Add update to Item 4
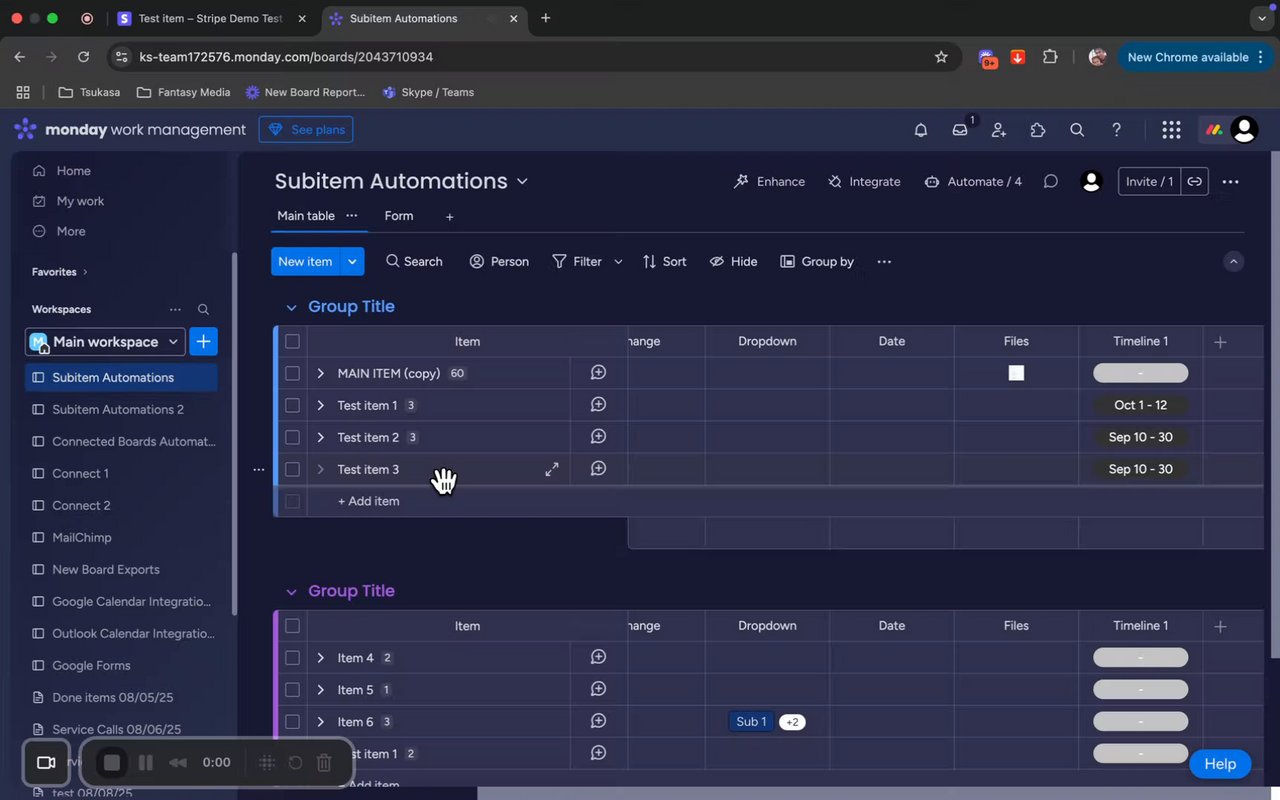The height and width of the screenshot is (800, 1280). (598, 657)
